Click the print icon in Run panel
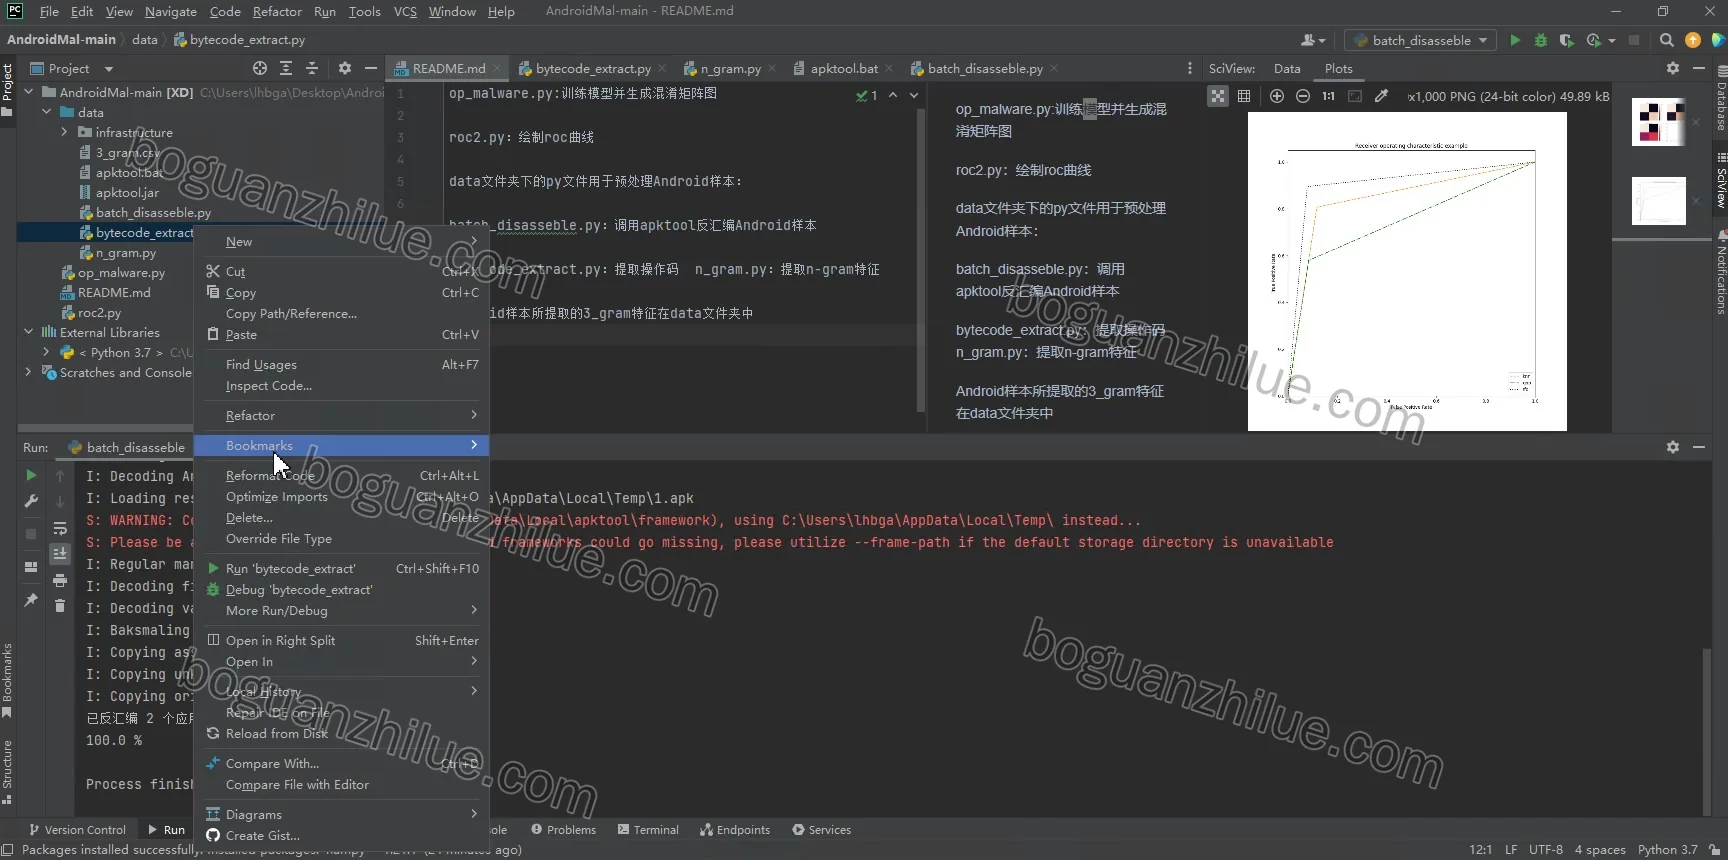The height and width of the screenshot is (860, 1728). click(60, 581)
